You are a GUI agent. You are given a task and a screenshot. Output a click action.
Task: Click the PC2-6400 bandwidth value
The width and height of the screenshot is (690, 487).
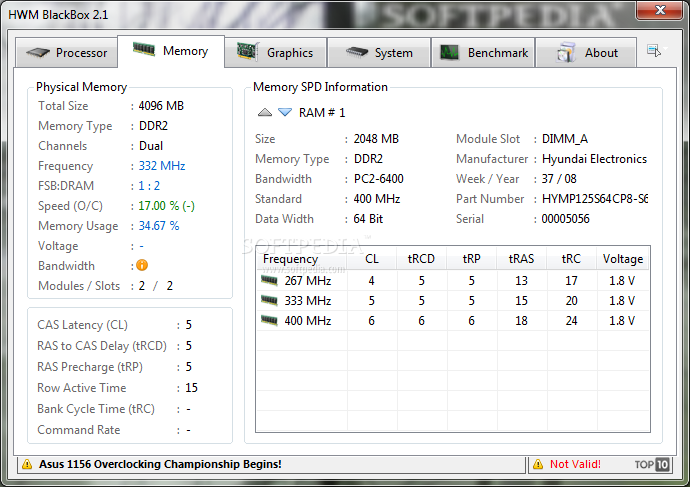(x=378, y=179)
